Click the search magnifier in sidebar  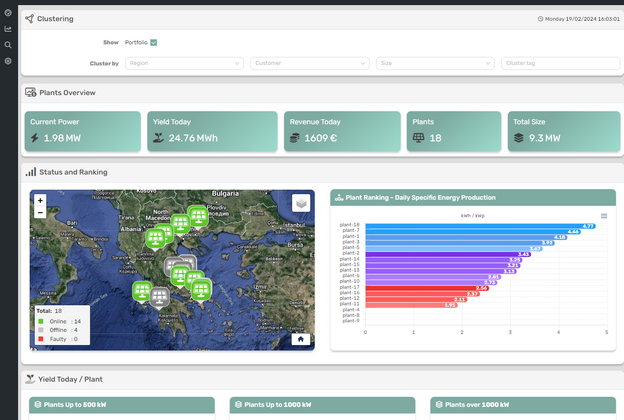tap(8, 45)
